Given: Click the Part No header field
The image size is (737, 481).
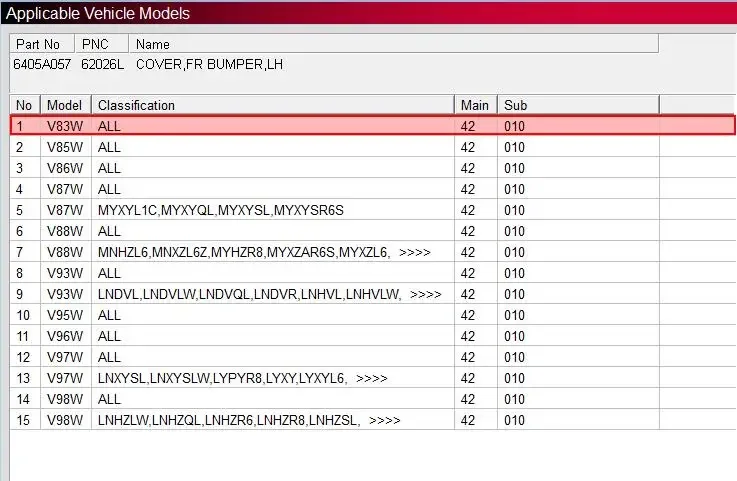Looking at the screenshot, I should pos(42,44).
